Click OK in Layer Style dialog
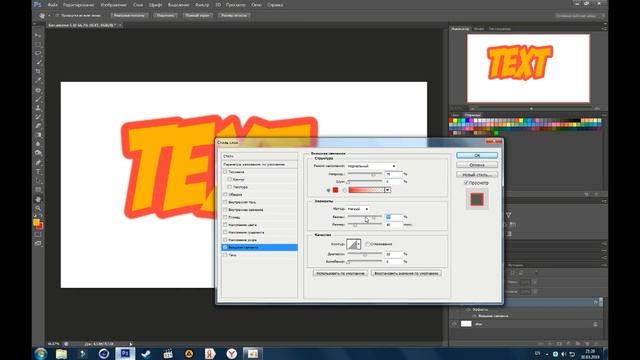The image size is (640, 360). pos(477,156)
